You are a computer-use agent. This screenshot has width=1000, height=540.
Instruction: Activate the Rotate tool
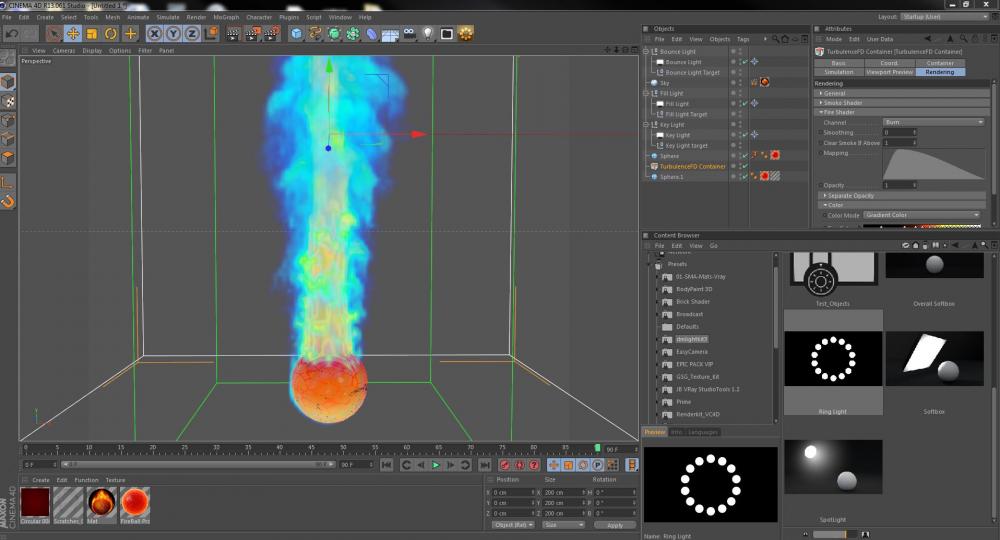[111, 34]
